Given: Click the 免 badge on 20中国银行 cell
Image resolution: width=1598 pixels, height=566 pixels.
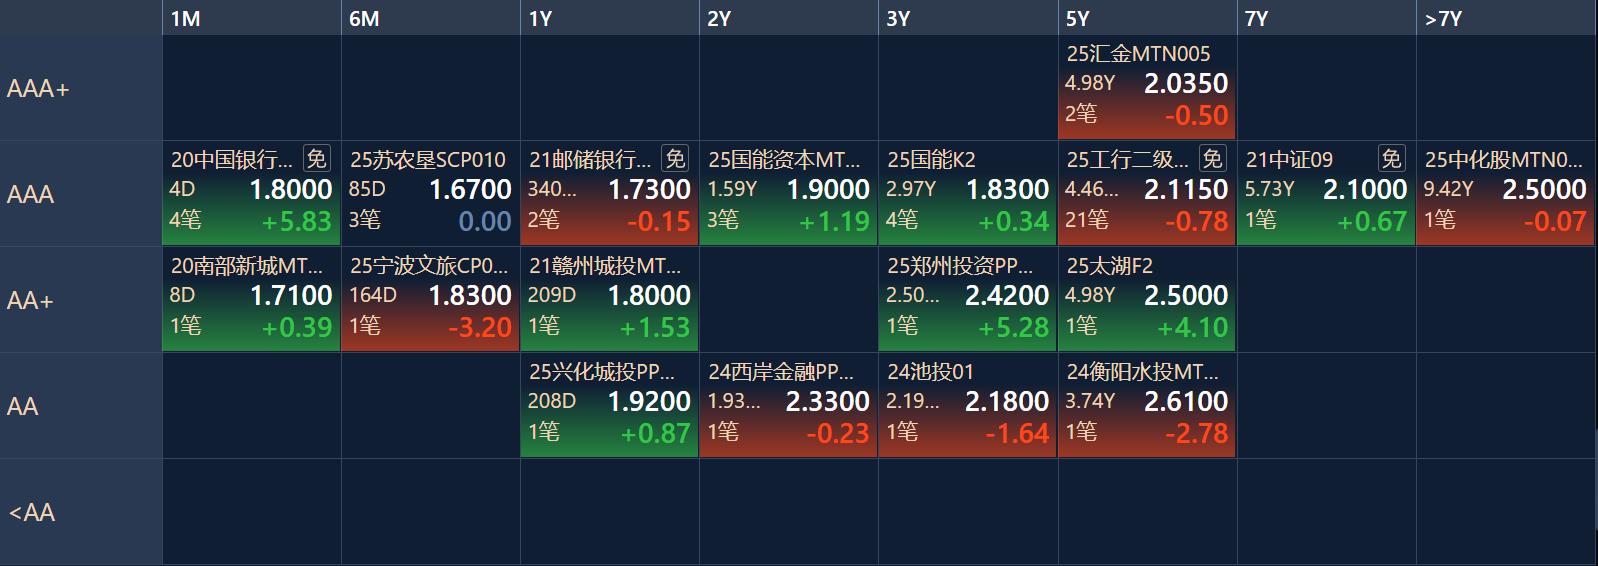Looking at the screenshot, I should pyautogui.click(x=316, y=159).
